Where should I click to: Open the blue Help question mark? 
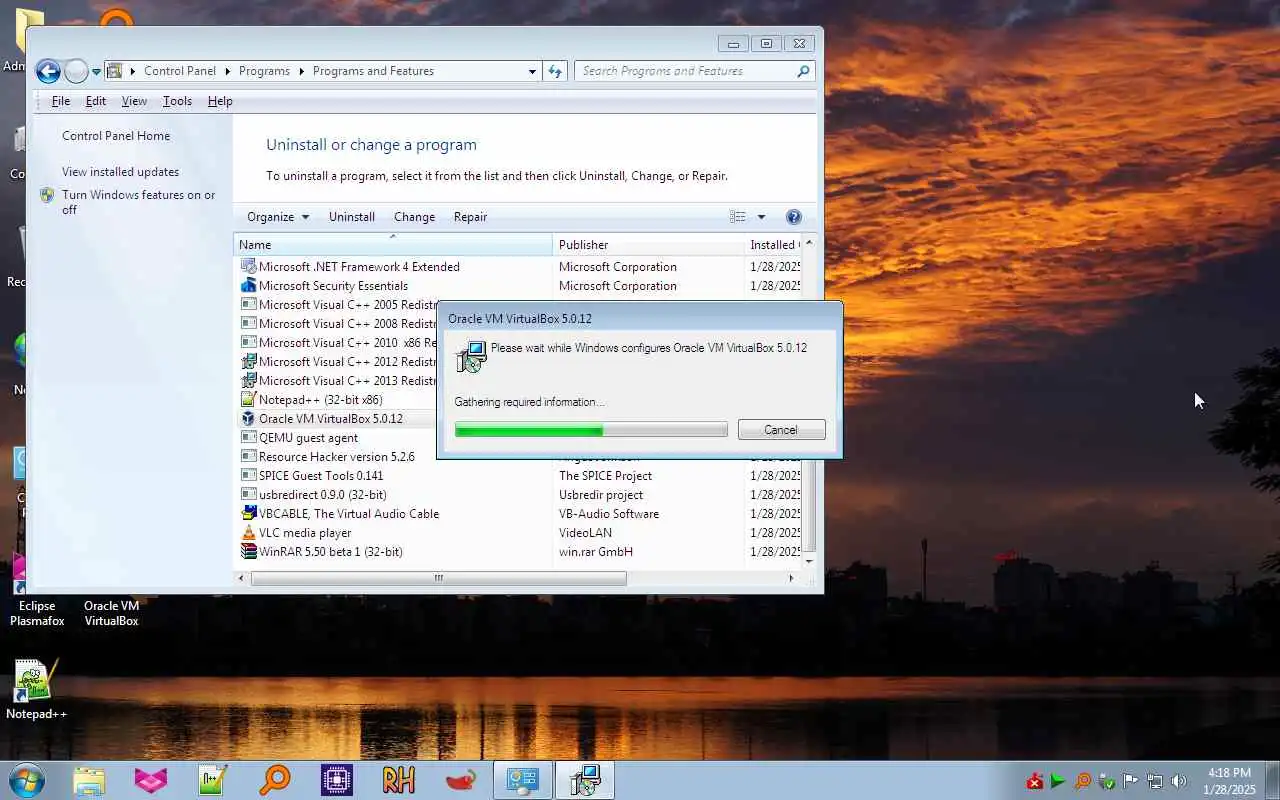tap(794, 217)
